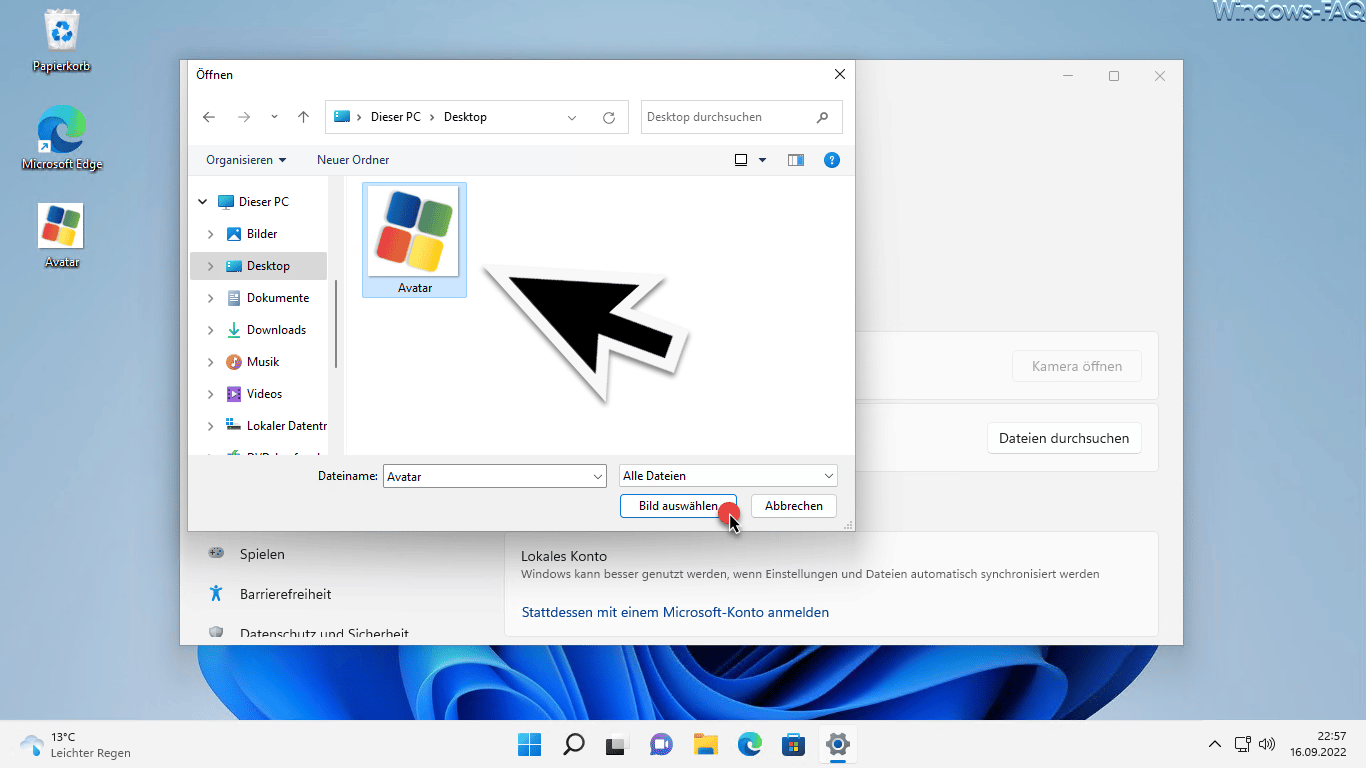Click the Dateiname input field

[x=486, y=476]
